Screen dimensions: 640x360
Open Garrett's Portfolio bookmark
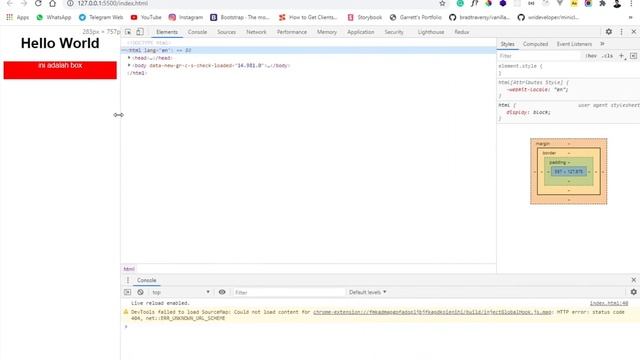pyautogui.click(x=416, y=17)
